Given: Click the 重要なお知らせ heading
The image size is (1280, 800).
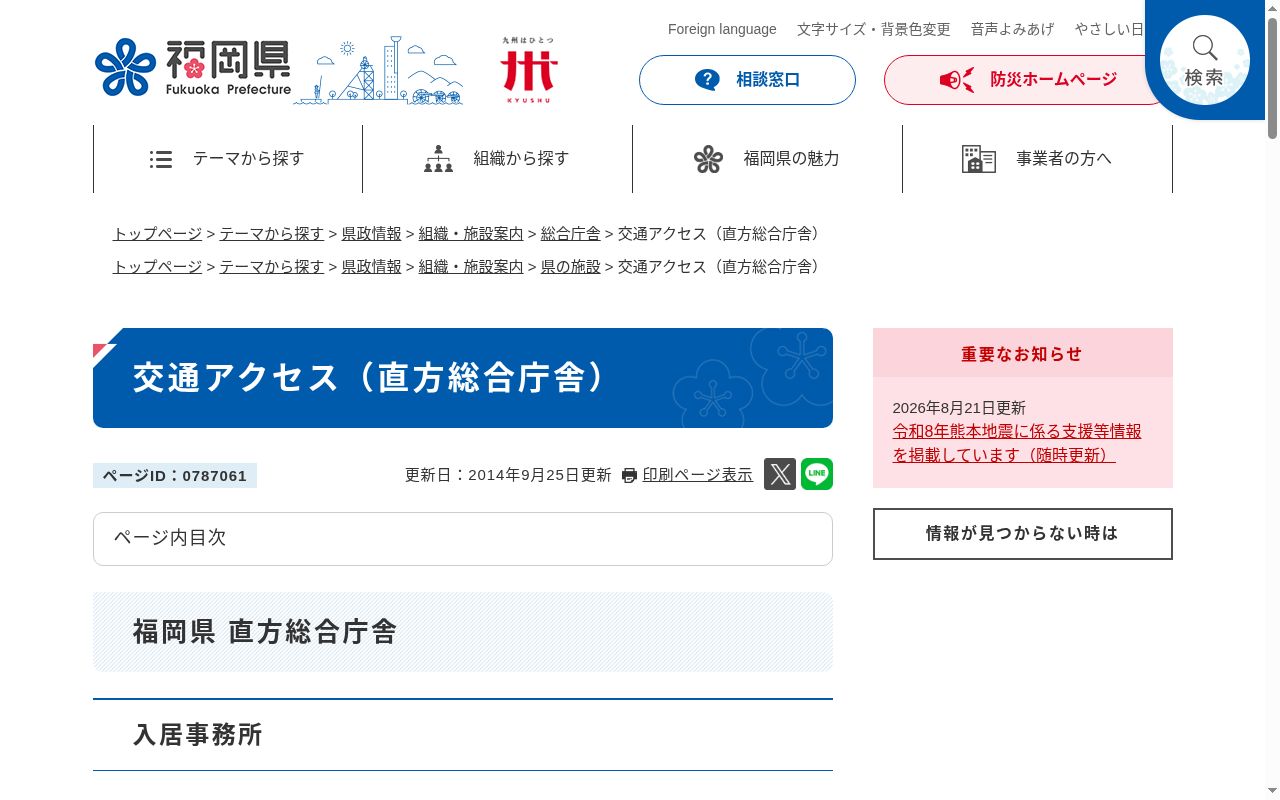Looking at the screenshot, I should coord(1022,354).
